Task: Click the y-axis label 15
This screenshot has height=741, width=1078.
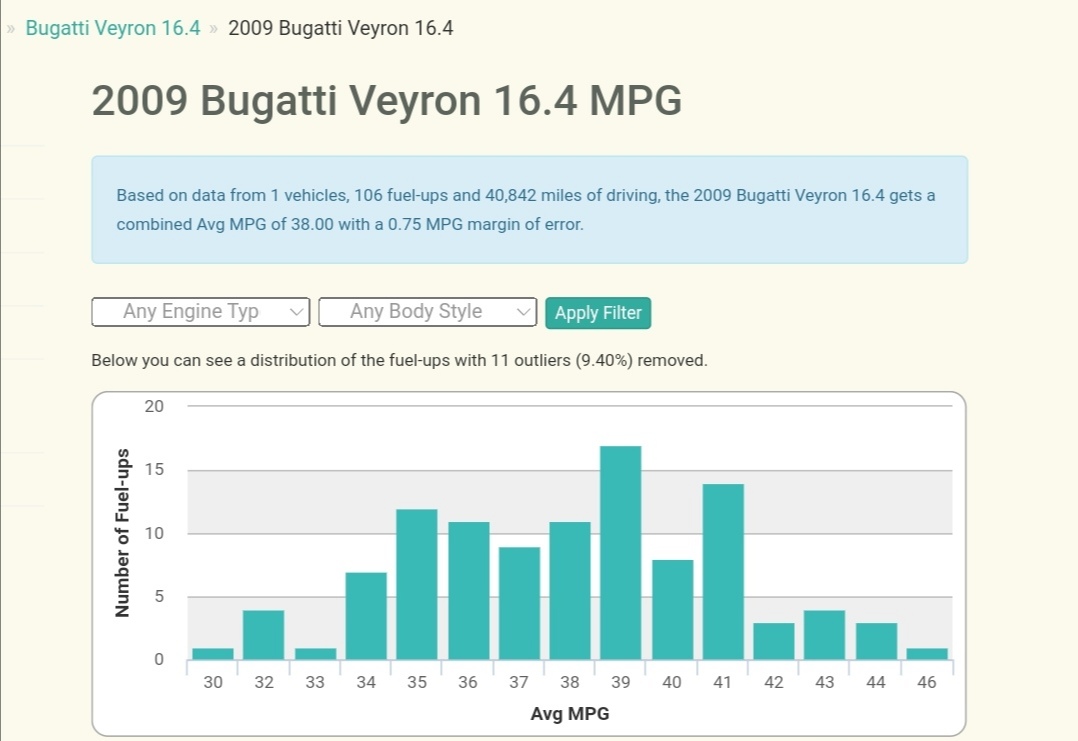Action: click(154, 469)
